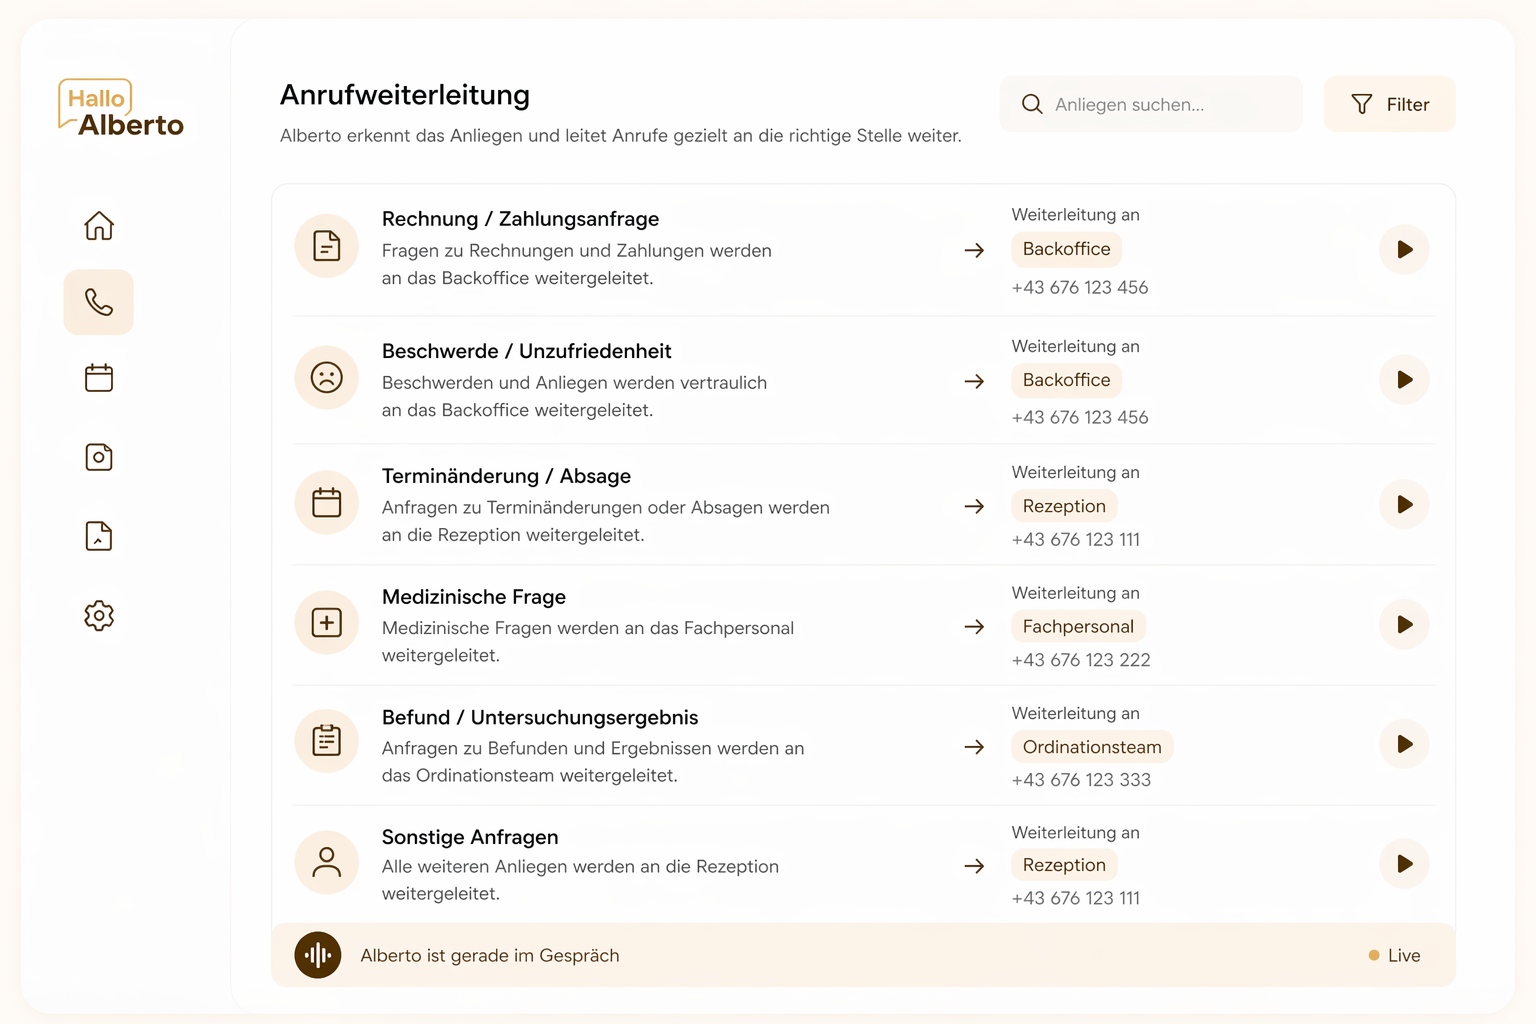This screenshot has height=1024, width=1536.
Task: Click the Live status indicator
Action: pyautogui.click(x=1395, y=955)
